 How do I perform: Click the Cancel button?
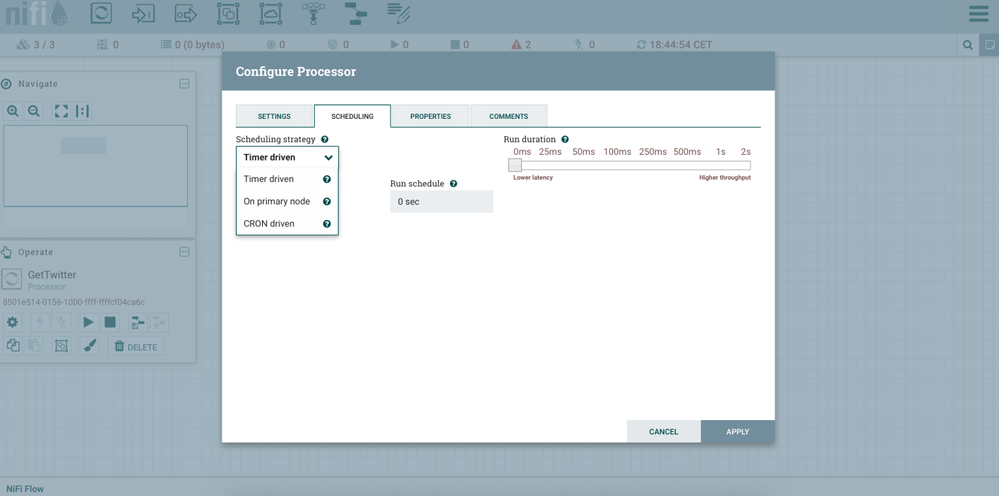[663, 432]
